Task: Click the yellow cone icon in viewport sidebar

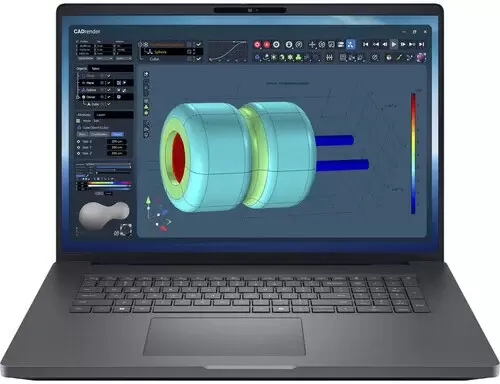Action: click(x=146, y=107)
